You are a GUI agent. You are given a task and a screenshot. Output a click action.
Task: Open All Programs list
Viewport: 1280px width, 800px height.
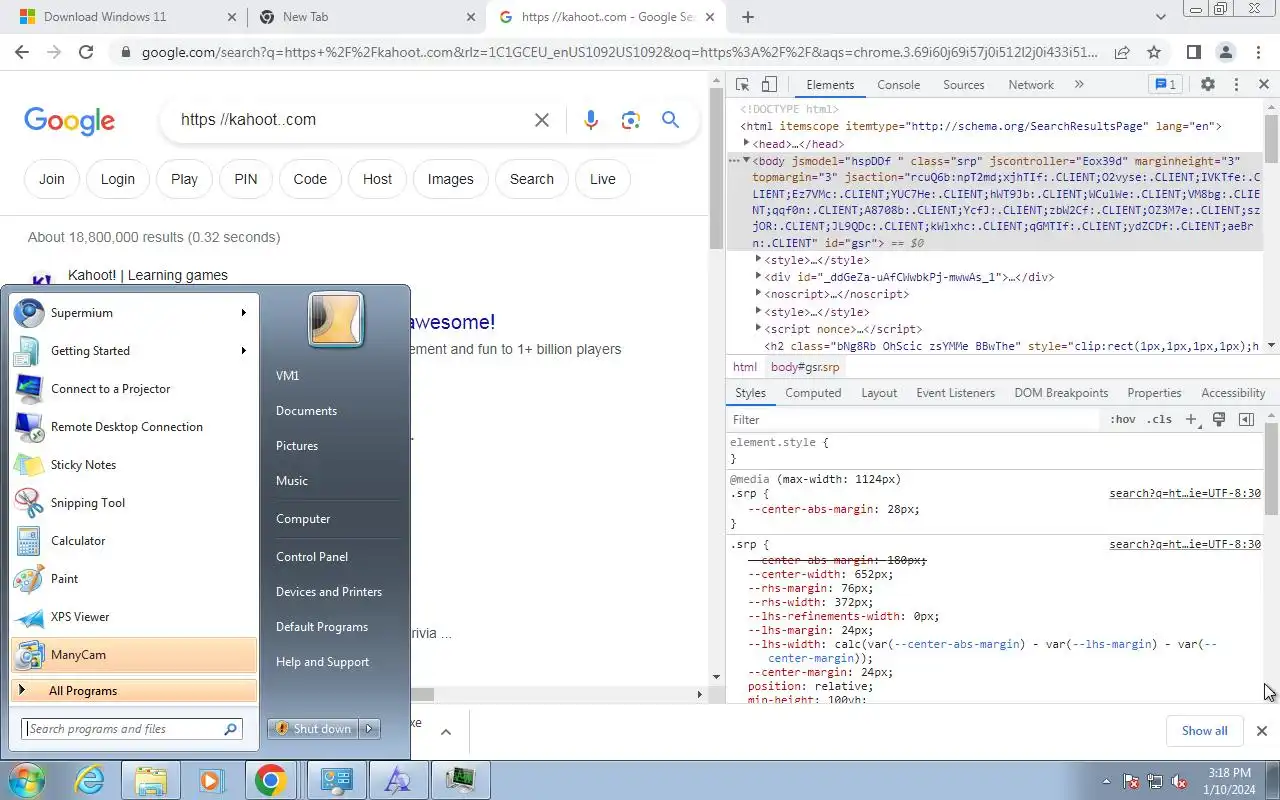134,691
